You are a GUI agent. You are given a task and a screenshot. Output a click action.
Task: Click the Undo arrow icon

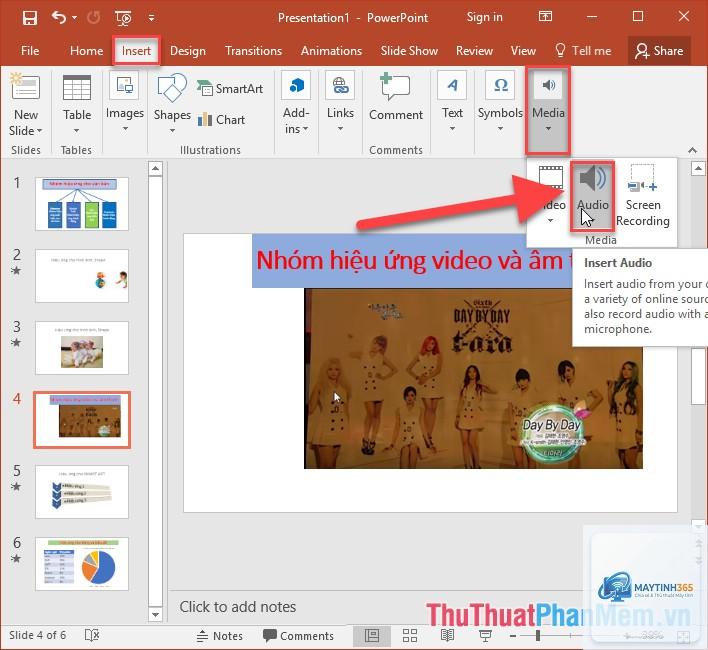tap(59, 18)
